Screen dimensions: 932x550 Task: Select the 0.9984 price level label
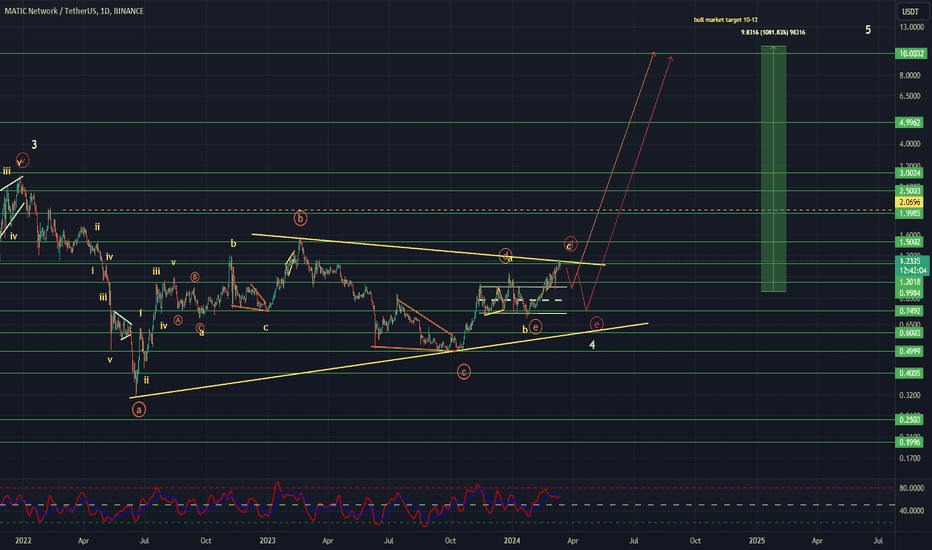click(911, 293)
